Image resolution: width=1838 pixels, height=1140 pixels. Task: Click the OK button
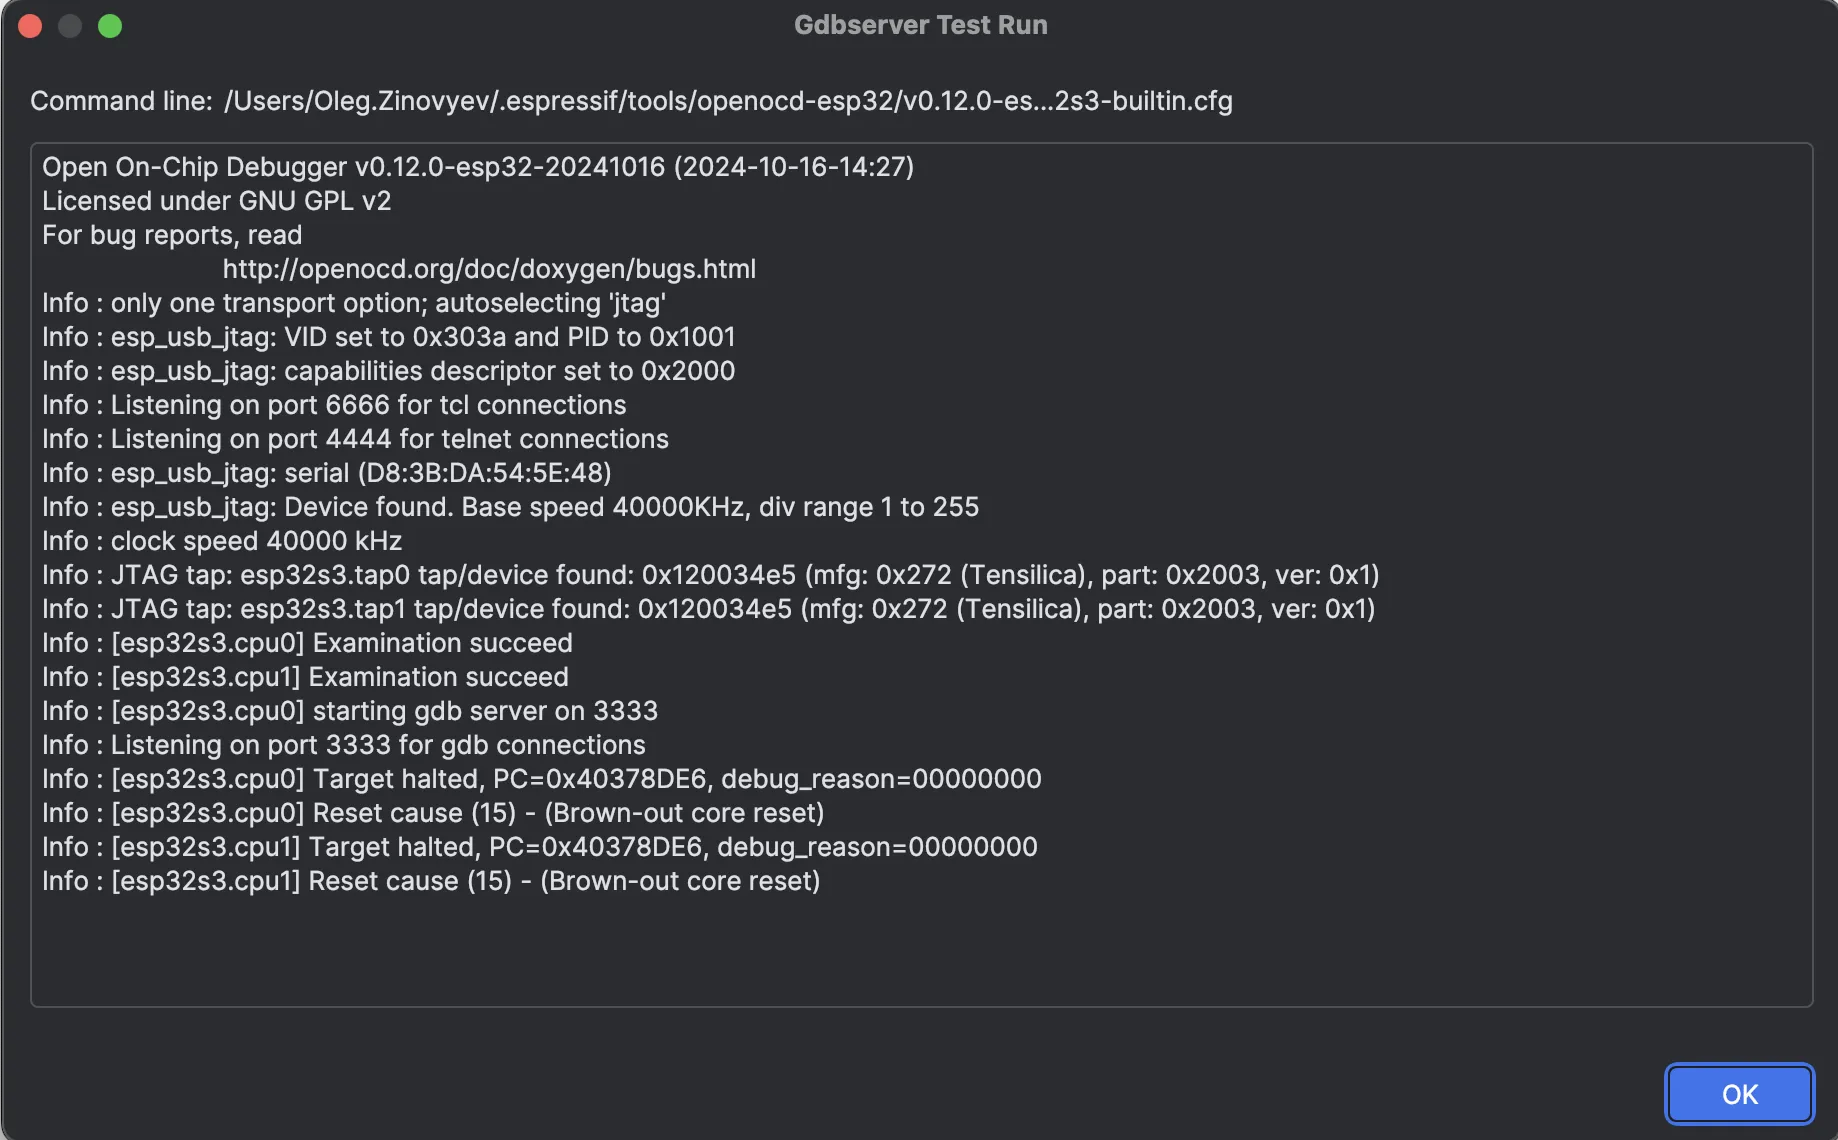click(x=1739, y=1094)
